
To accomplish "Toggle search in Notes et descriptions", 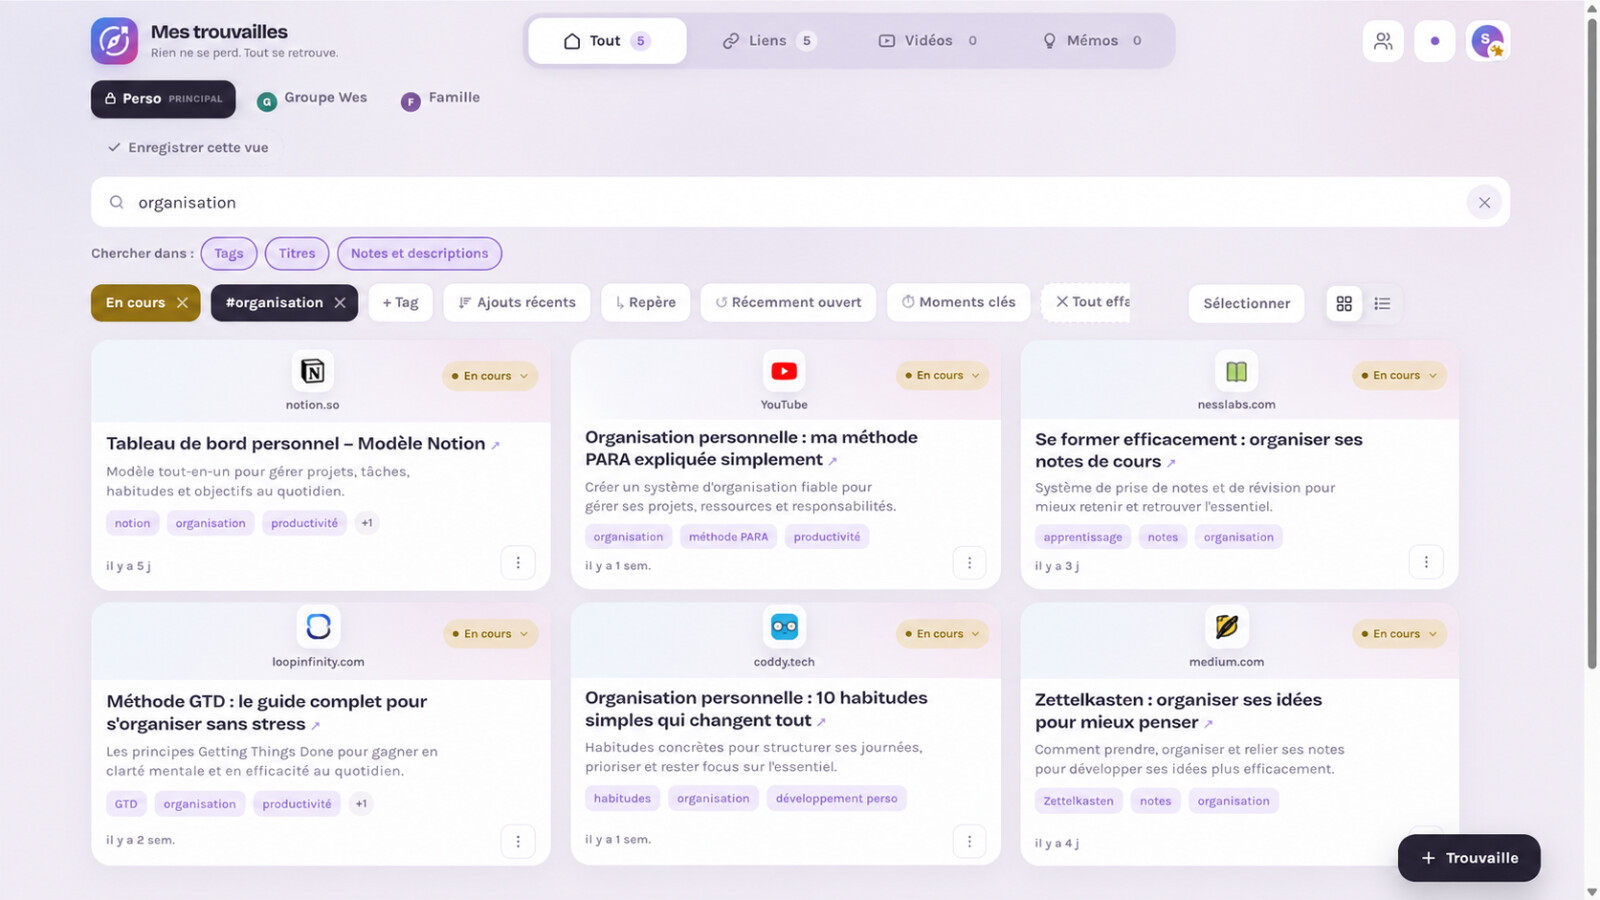I will point(420,254).
